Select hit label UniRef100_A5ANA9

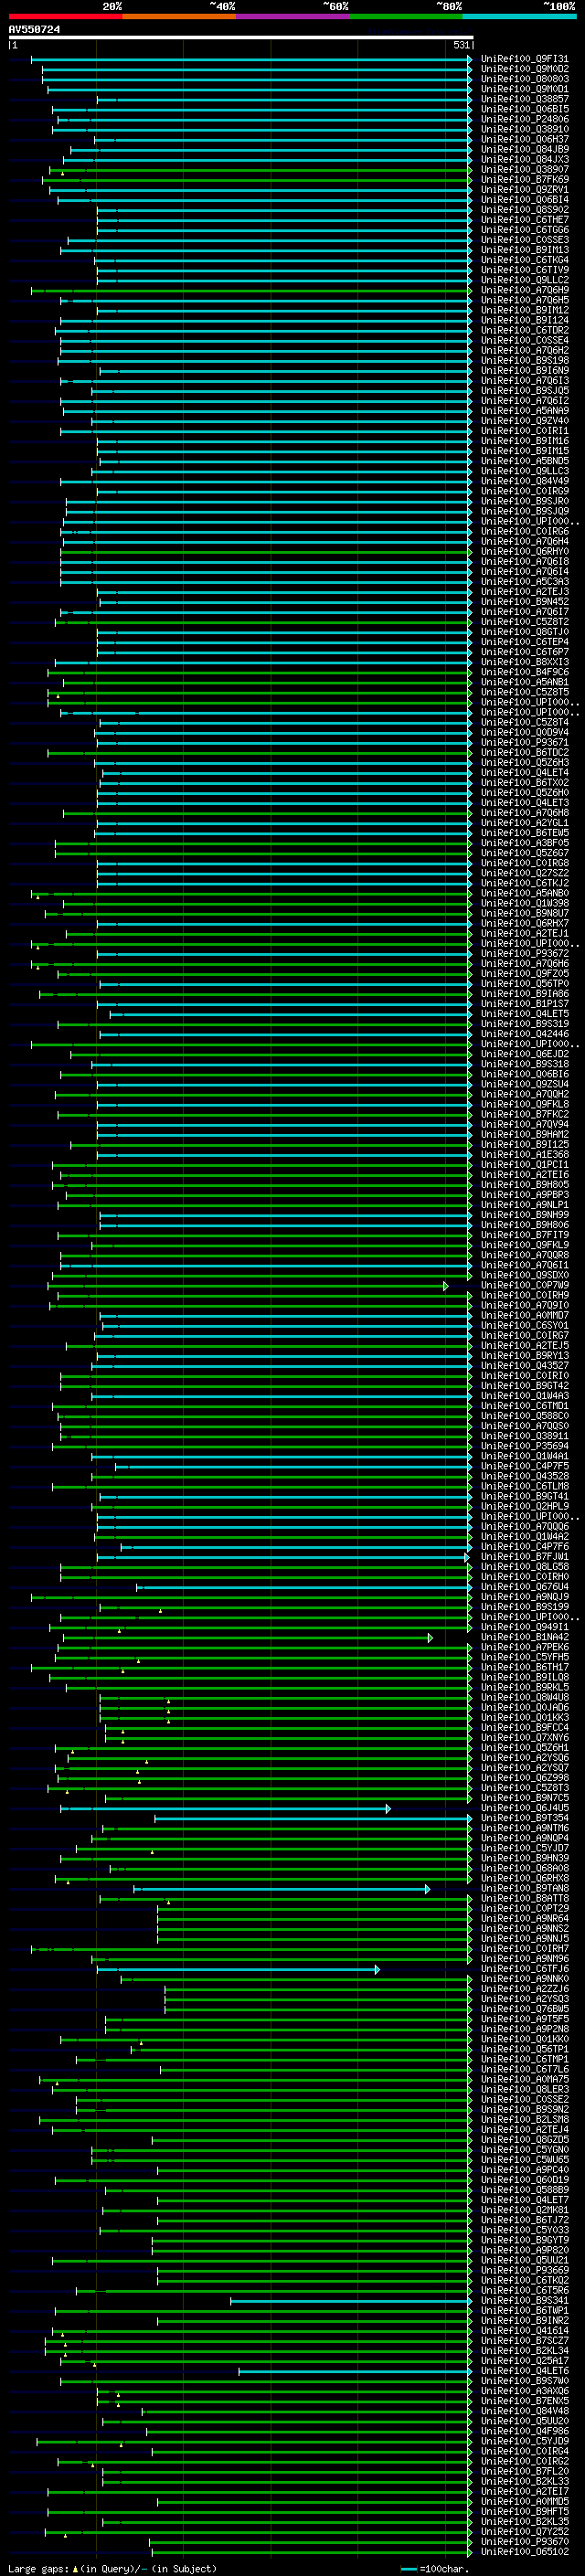pyautogui.click(x=525, y=411)
